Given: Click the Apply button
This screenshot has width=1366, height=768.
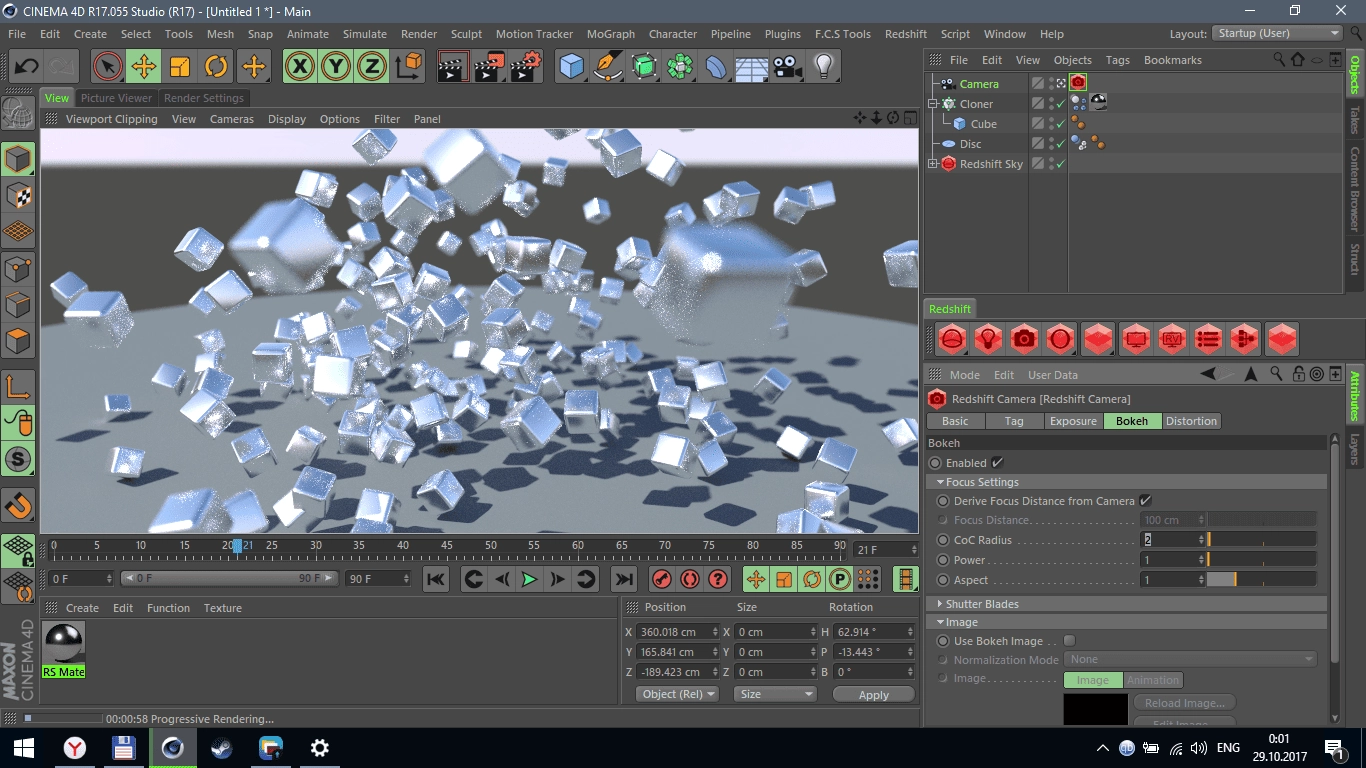Looking at the screenshot, I should [874, 695].
